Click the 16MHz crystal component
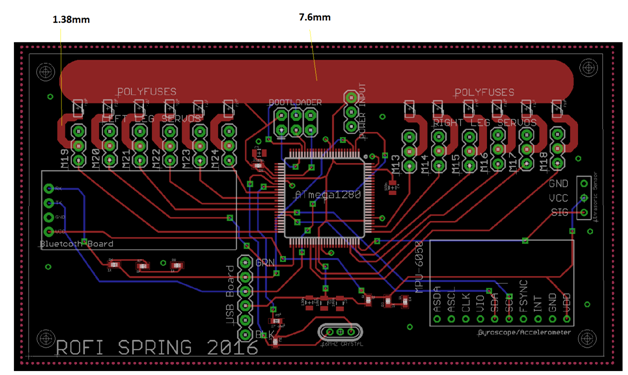 pos(340,332)
